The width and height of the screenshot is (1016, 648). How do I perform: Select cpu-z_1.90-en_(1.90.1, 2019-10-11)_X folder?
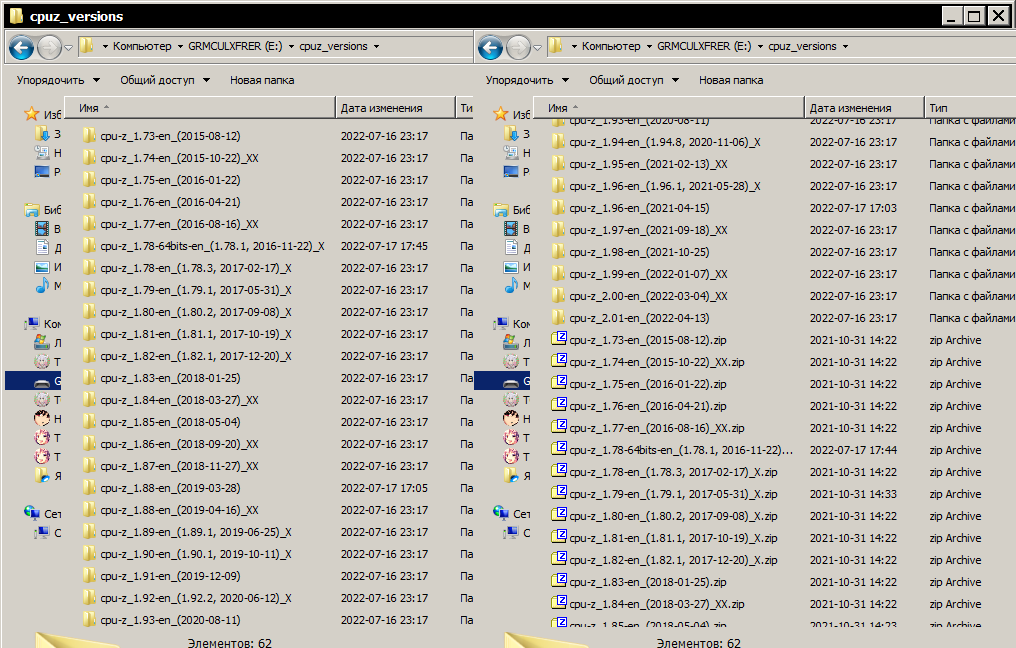pos(196,553)
